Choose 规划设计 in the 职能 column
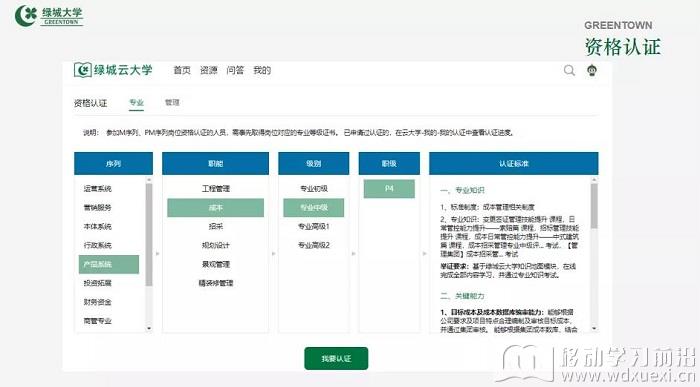700x387 pixels. coord(216,245)
